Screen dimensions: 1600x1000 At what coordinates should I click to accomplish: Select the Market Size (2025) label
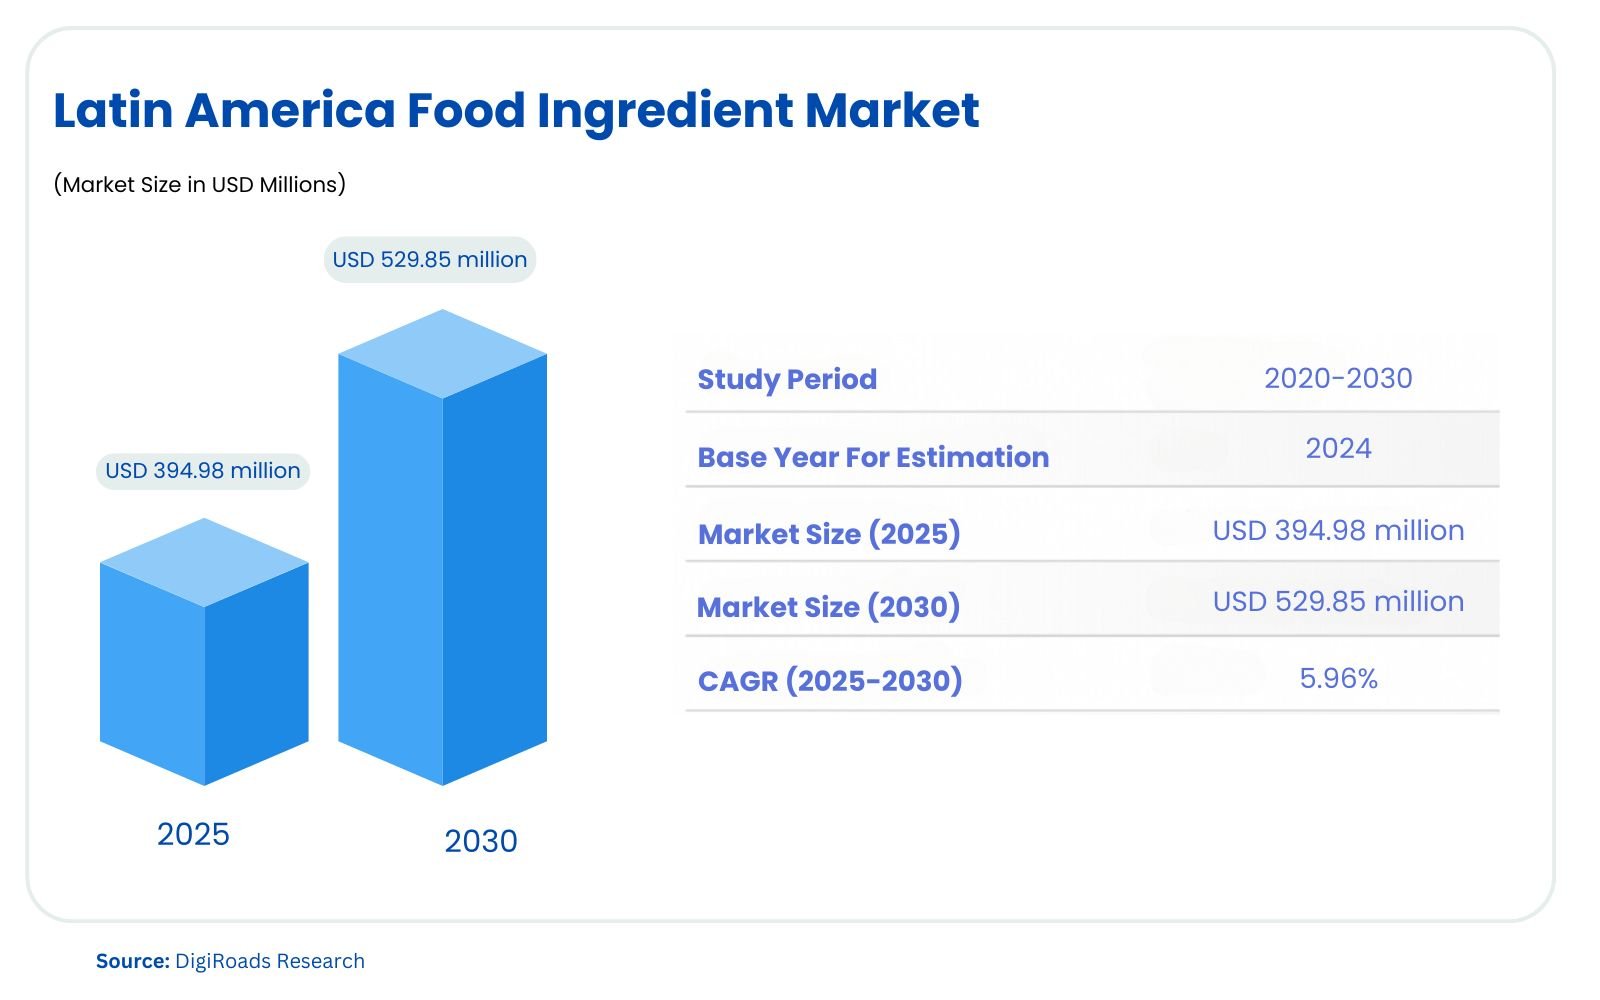[829, 534]
